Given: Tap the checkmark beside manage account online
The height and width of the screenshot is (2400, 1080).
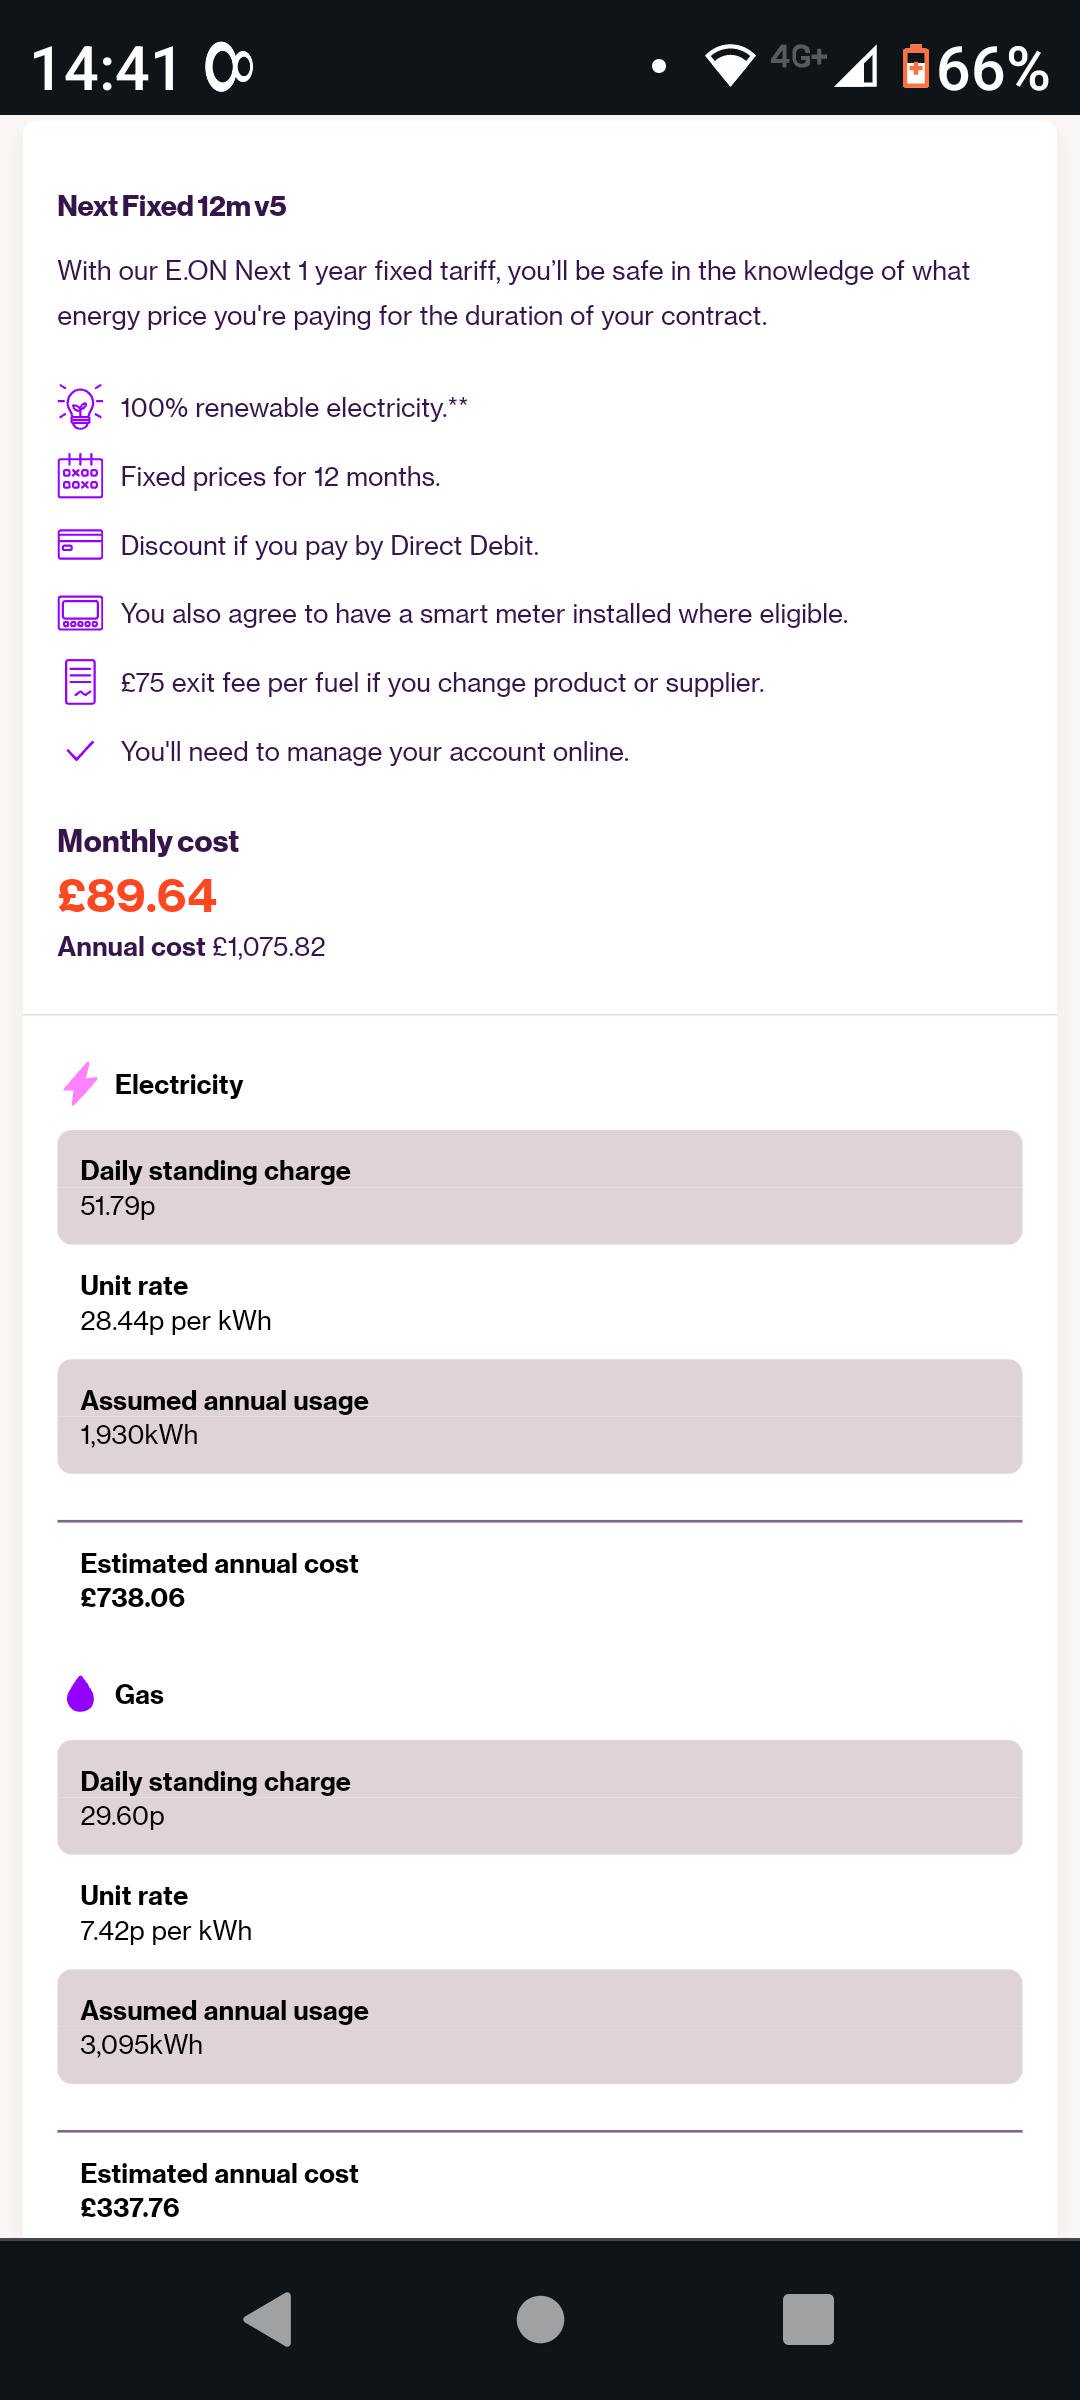Looking at the screenshot, I should click(80, 751).
